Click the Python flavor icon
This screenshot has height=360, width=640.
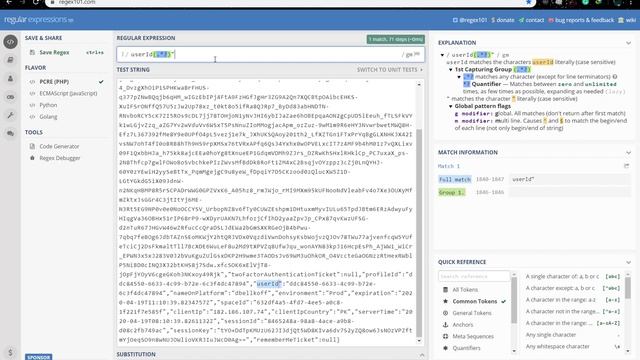coord(32,105)
